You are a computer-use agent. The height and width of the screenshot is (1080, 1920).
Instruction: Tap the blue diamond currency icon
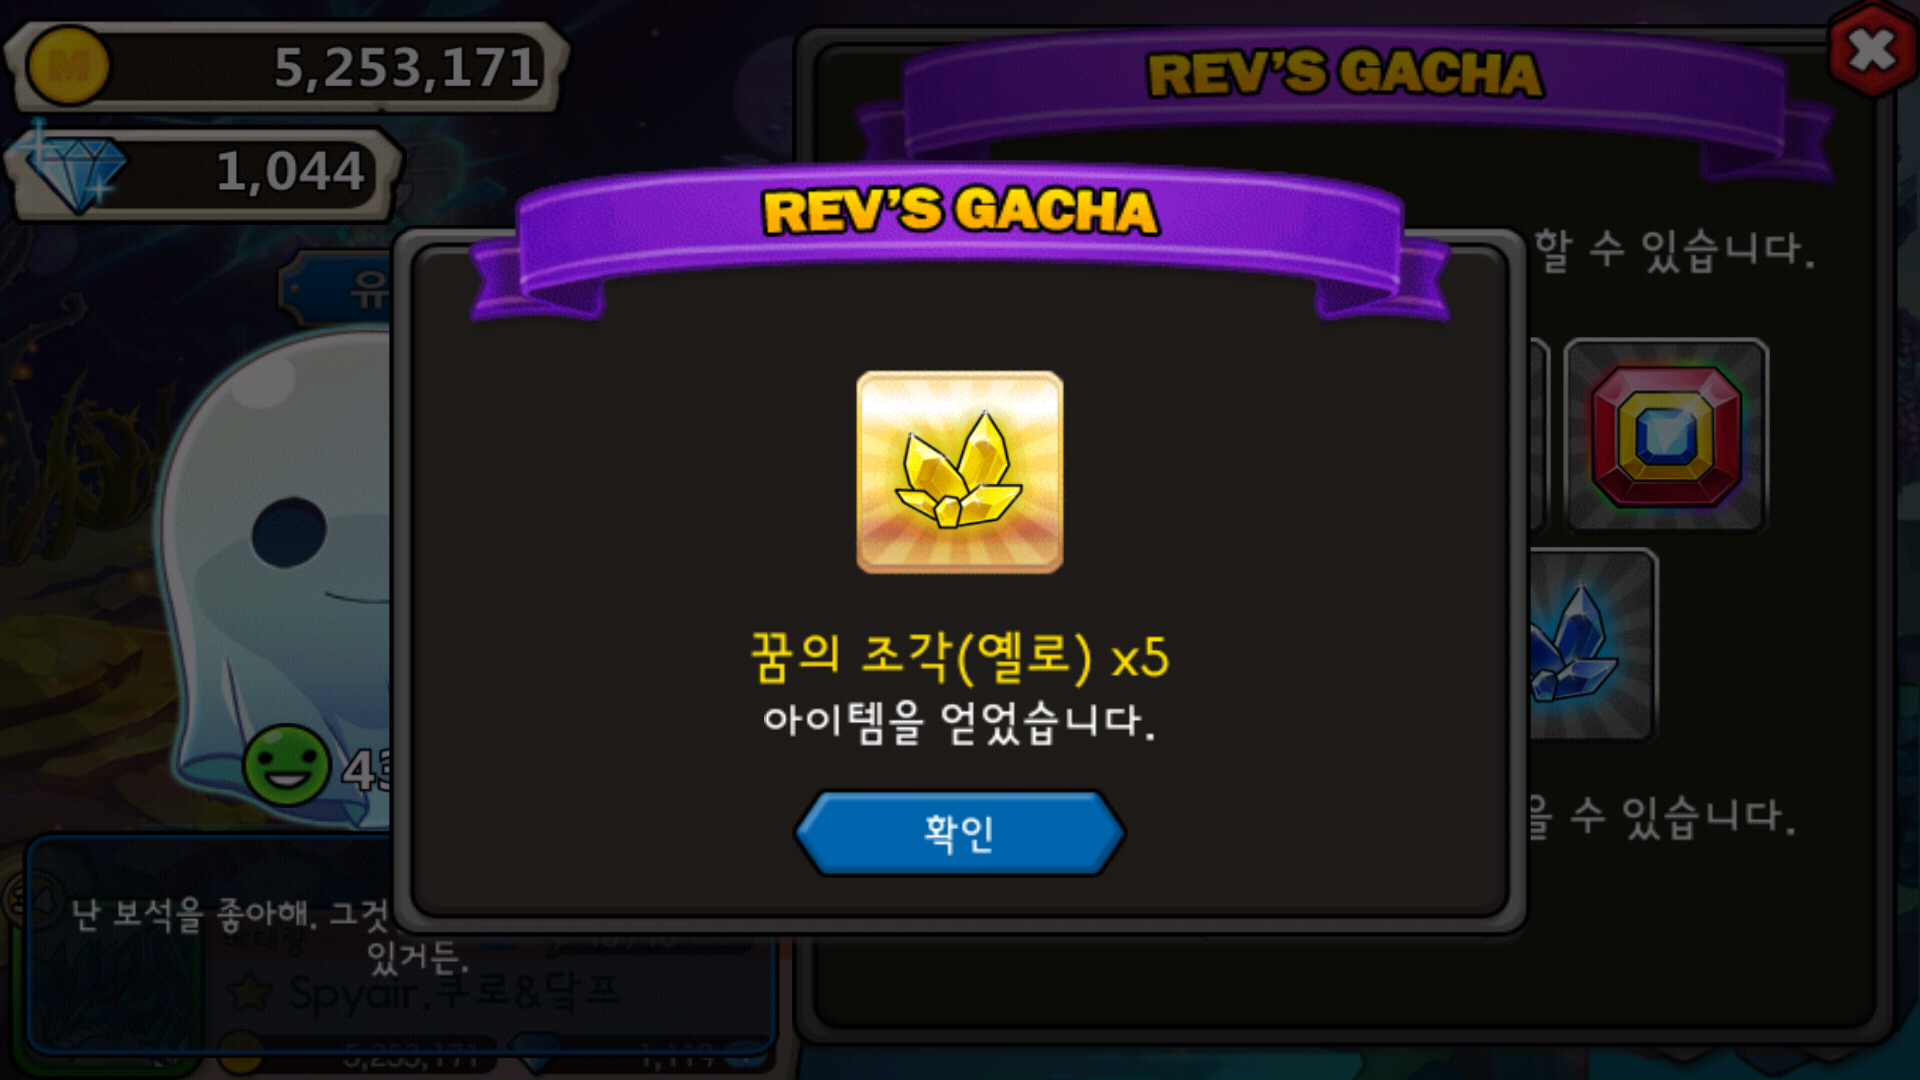[72, 172]
